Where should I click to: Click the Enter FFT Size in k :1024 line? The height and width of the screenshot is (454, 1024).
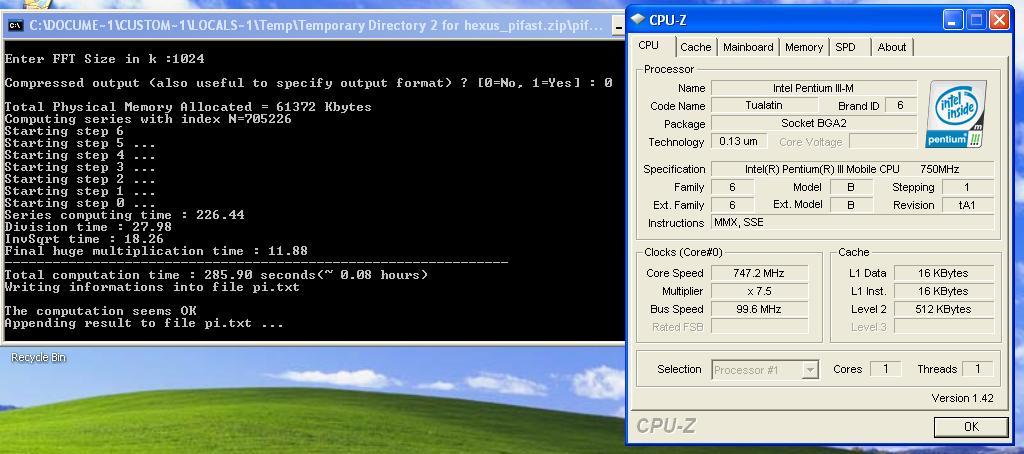pyautogui.click(x=104, y=59)
